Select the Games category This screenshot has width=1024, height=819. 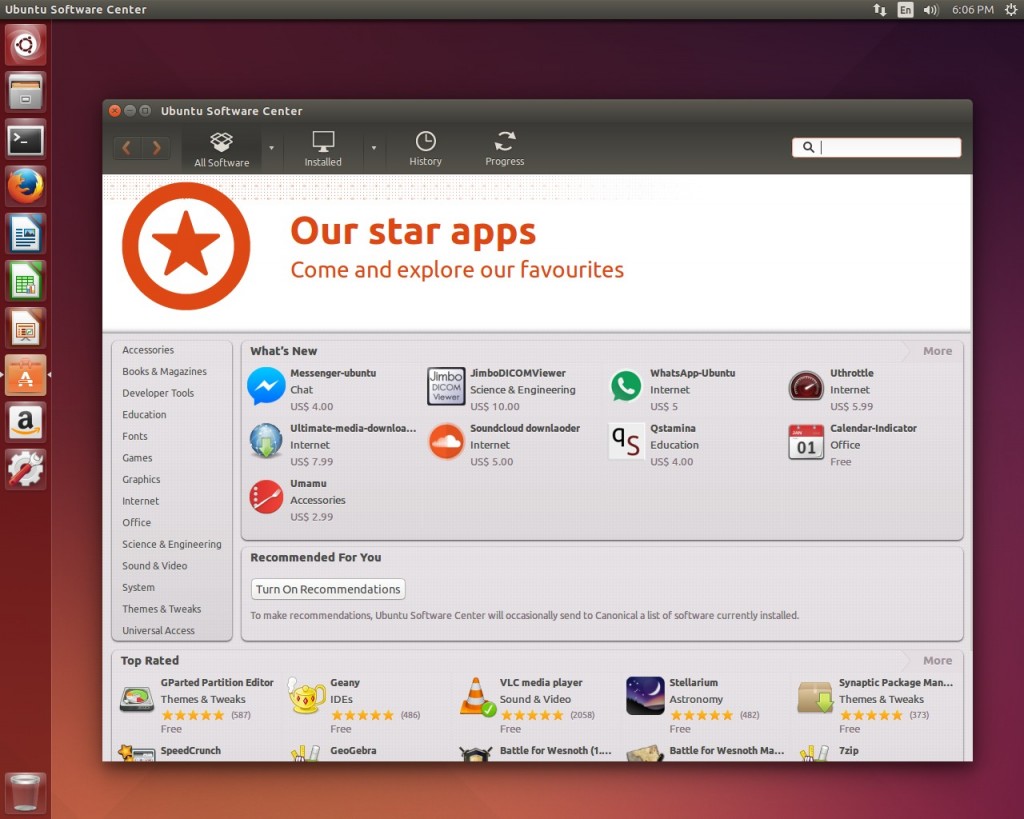tap(140, 458)
